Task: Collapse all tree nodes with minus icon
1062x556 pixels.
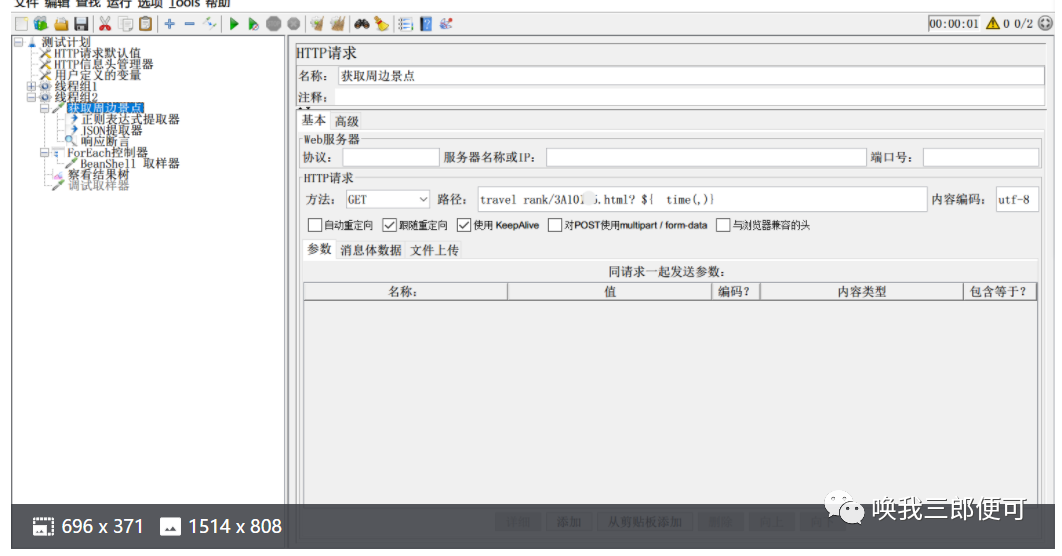Action: [190, 24]
